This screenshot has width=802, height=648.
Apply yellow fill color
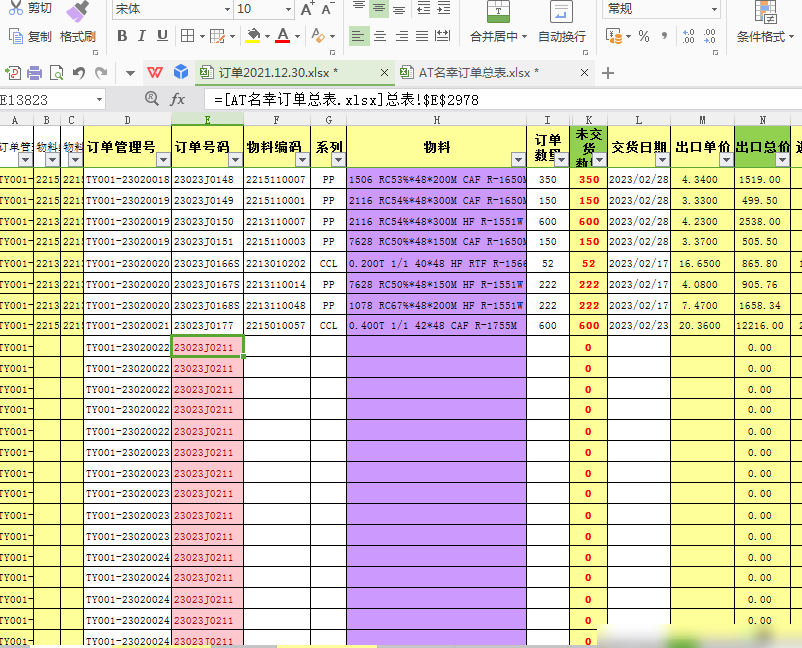coord(253,36)
